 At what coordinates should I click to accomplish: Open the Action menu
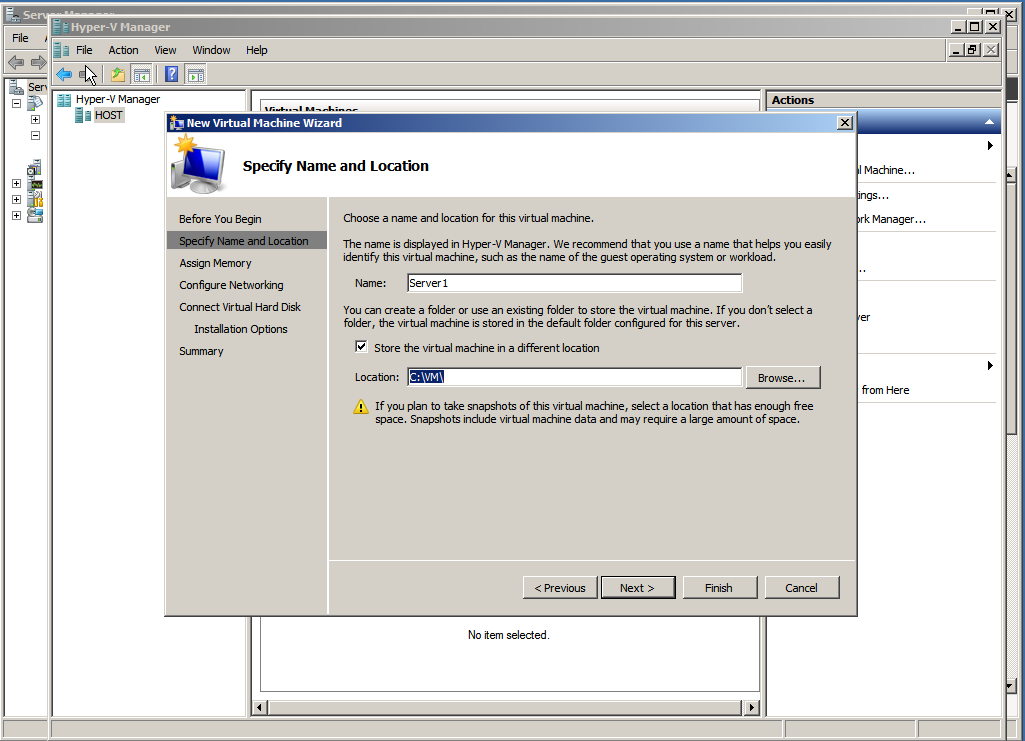(123, 50)
